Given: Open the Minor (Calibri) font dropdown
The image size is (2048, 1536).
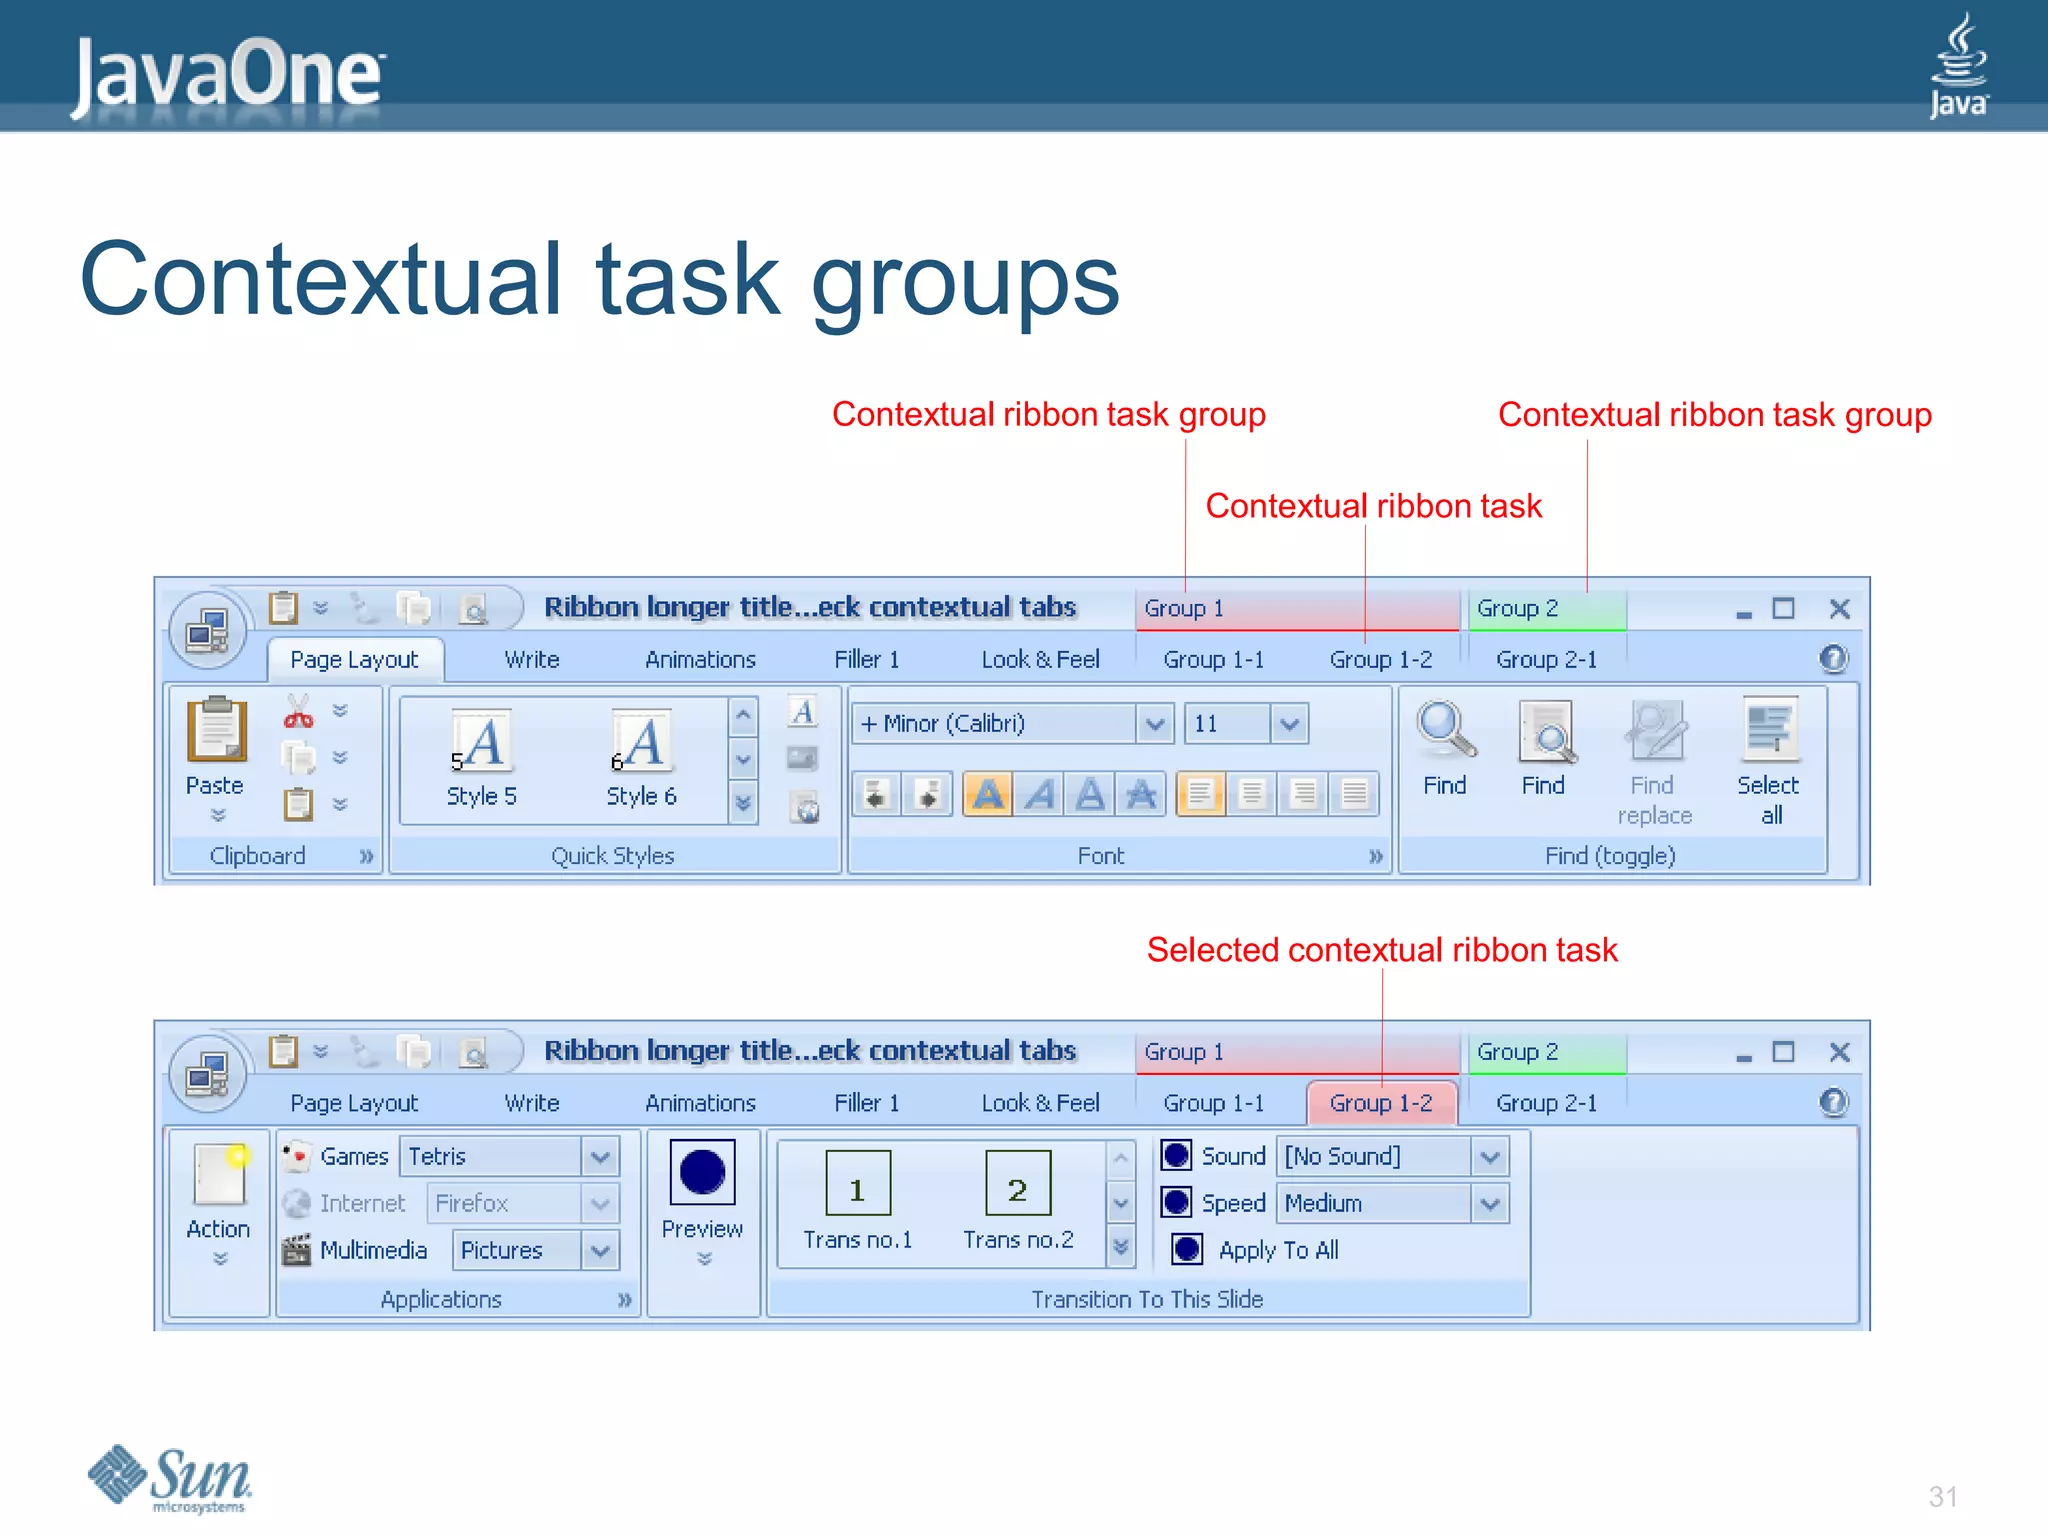Looking at the screenshot, I should click(1154, 724).
